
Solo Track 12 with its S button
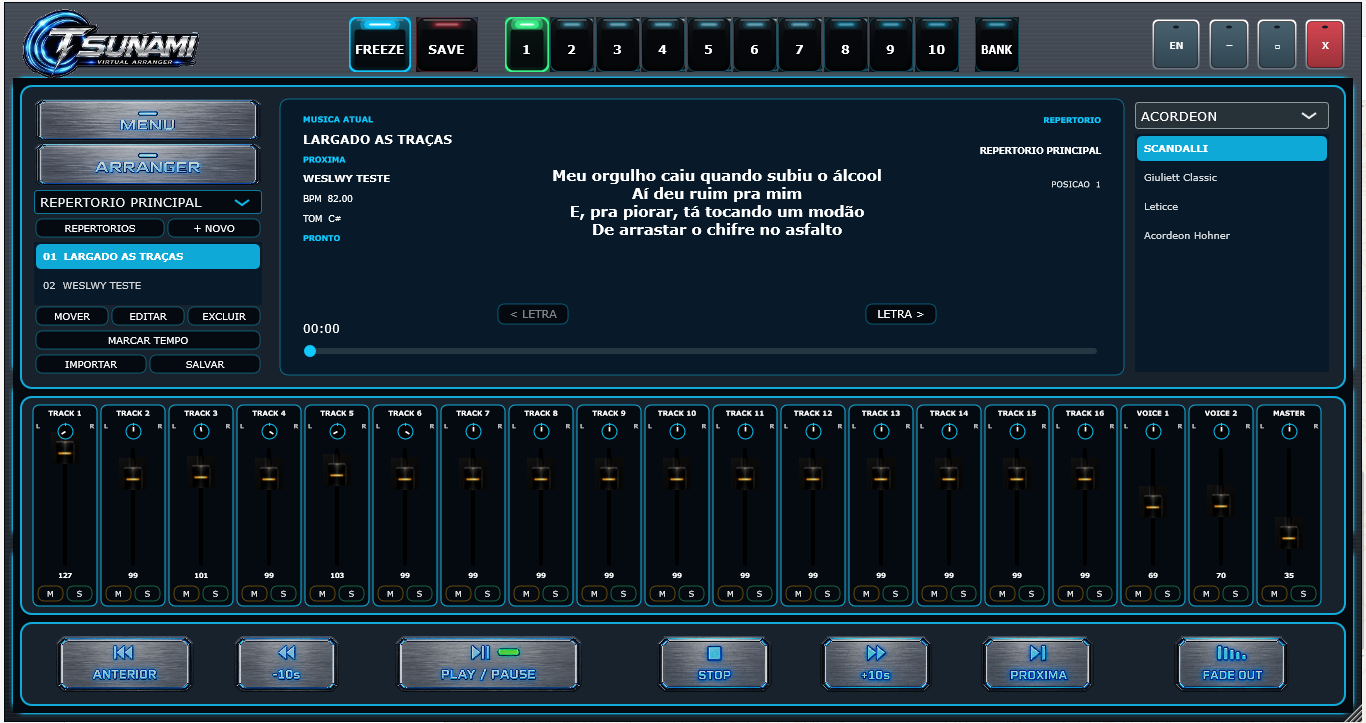[x=828, y=593]
